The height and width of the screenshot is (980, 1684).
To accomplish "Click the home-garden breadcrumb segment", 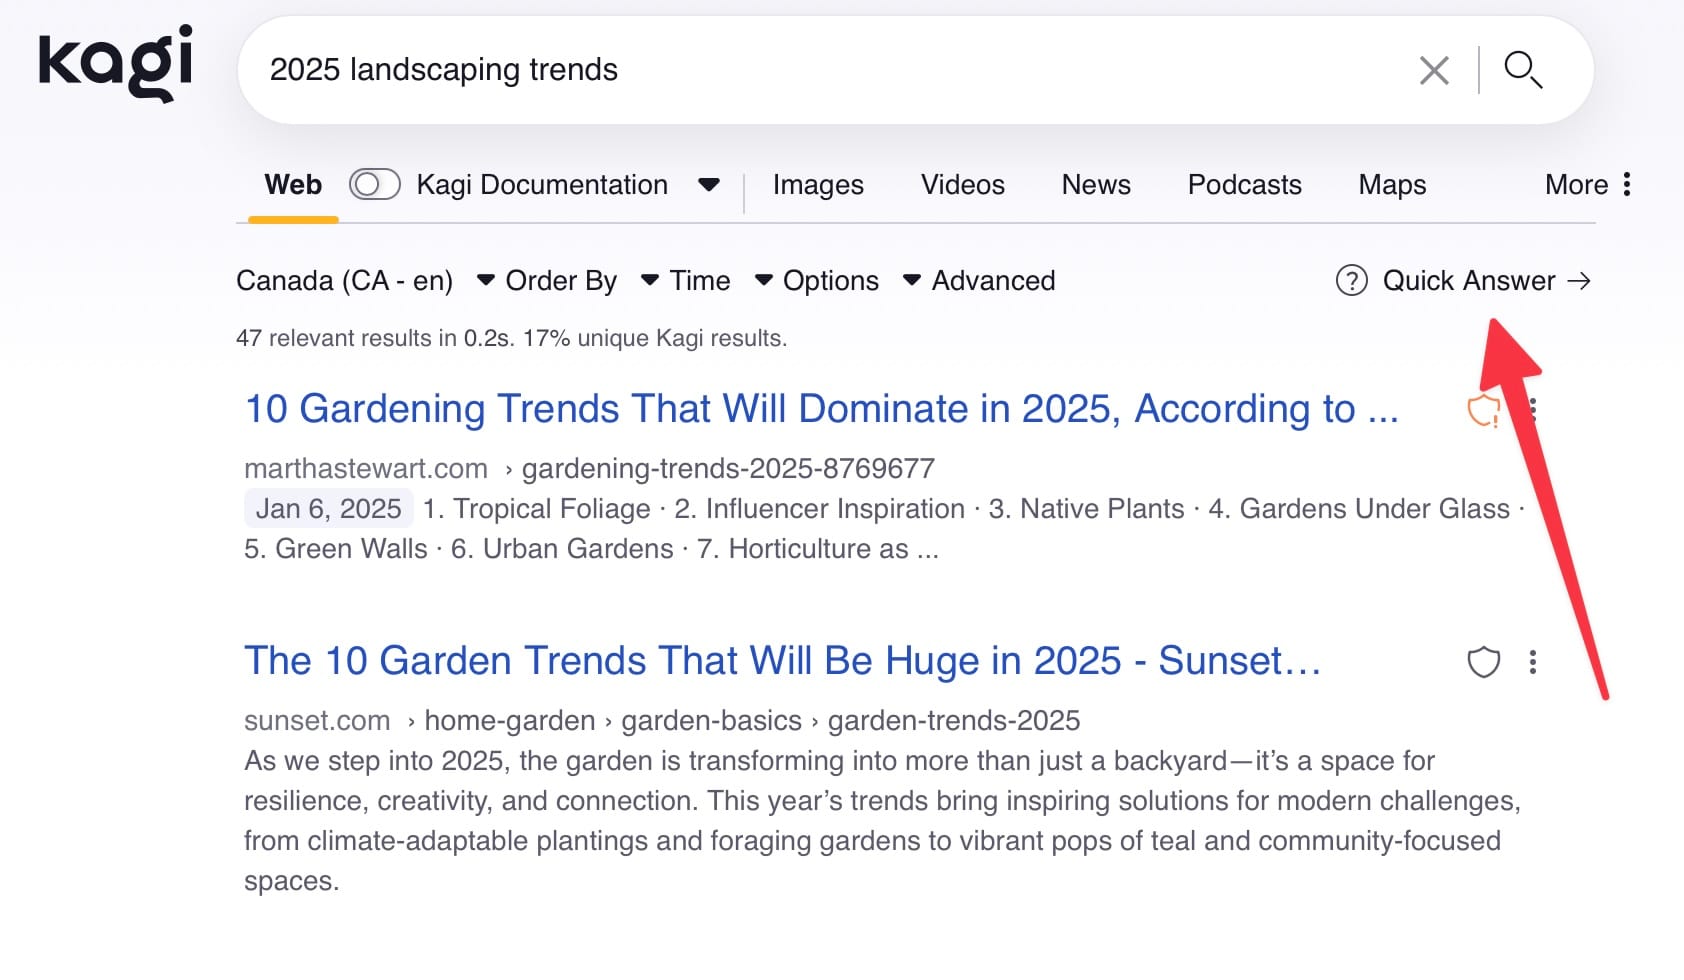I will (510, 720).
